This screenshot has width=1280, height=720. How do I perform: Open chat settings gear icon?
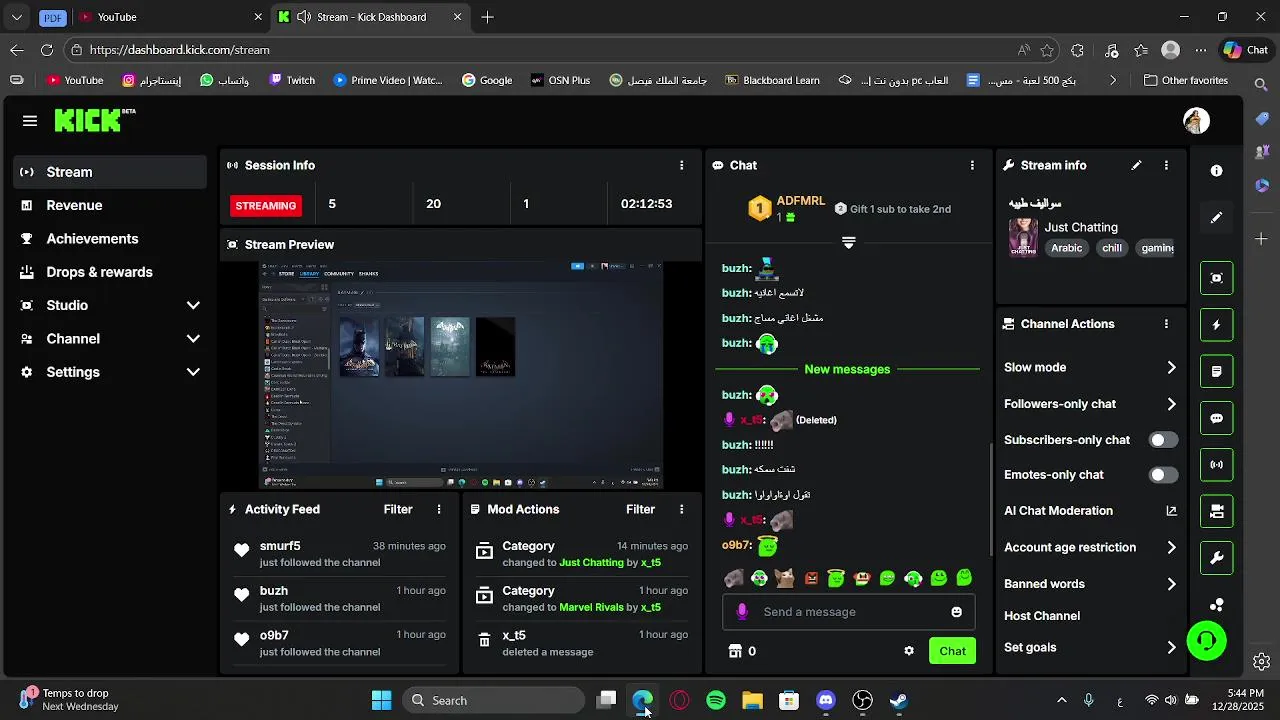point(909,651)
